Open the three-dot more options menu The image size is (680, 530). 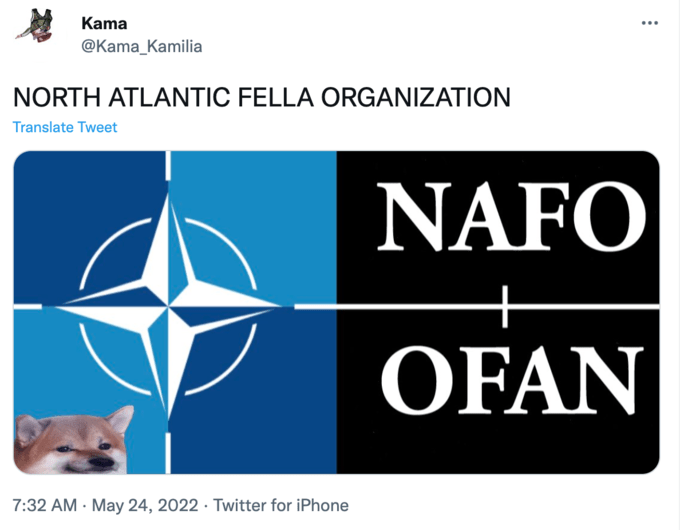[x=649, y=23]
